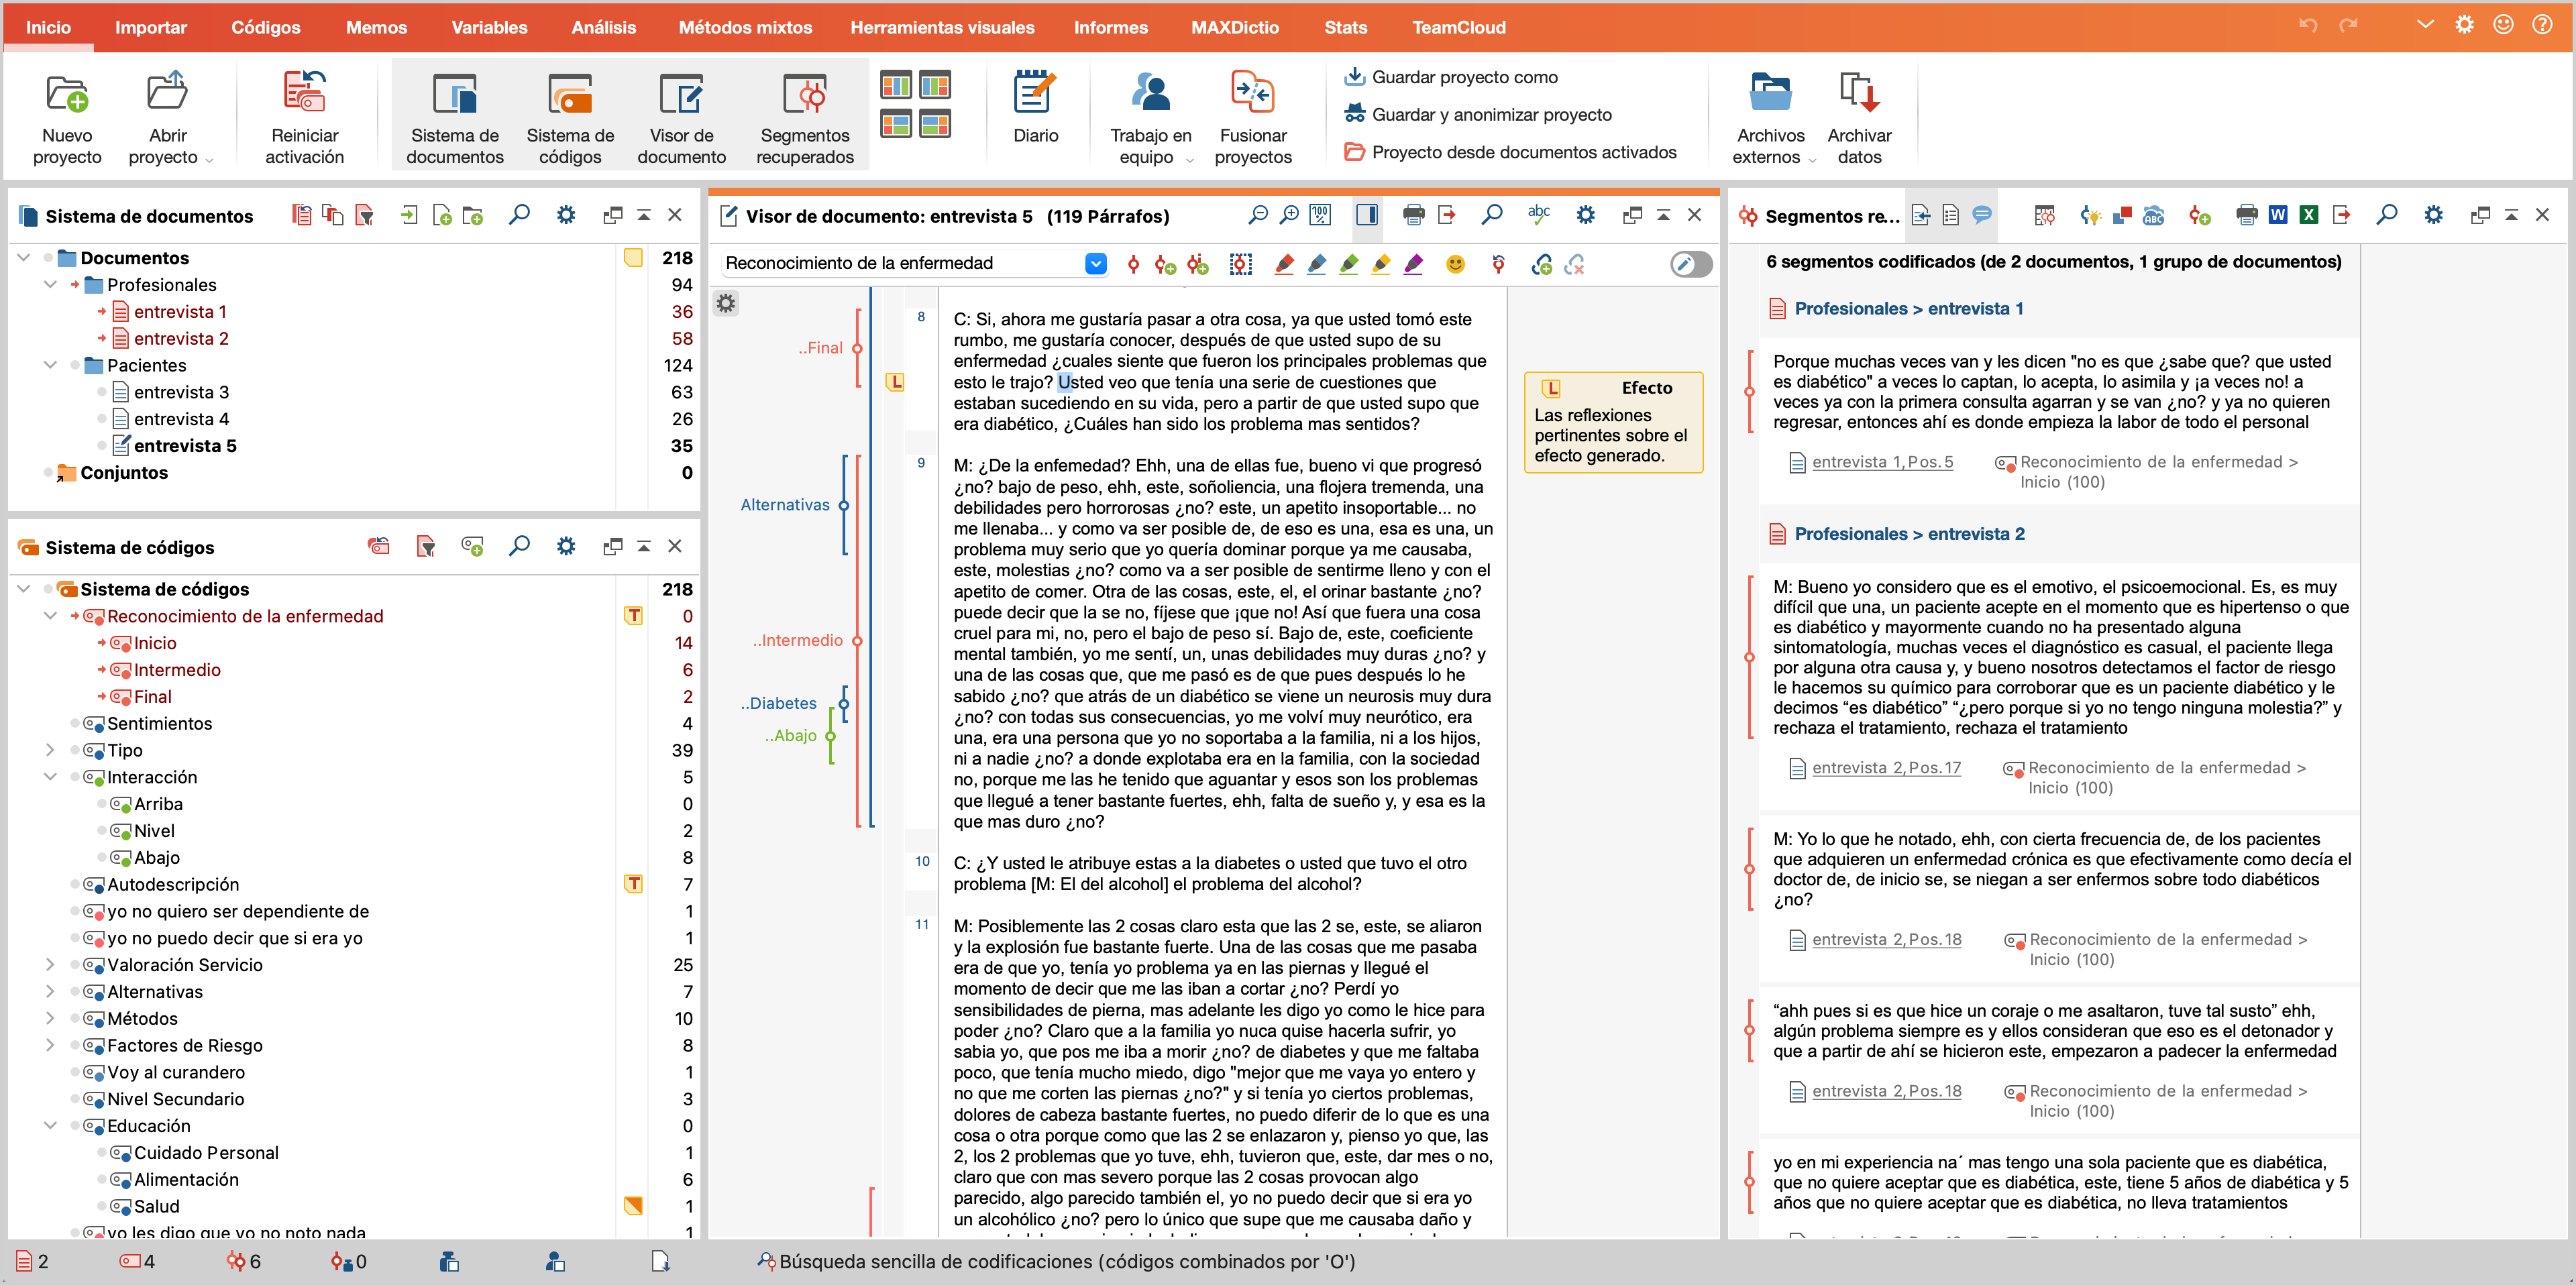Screen dimensions: 2576x1285
Task: Deactivate the Inicio code
Action: (x=102, y=643)
